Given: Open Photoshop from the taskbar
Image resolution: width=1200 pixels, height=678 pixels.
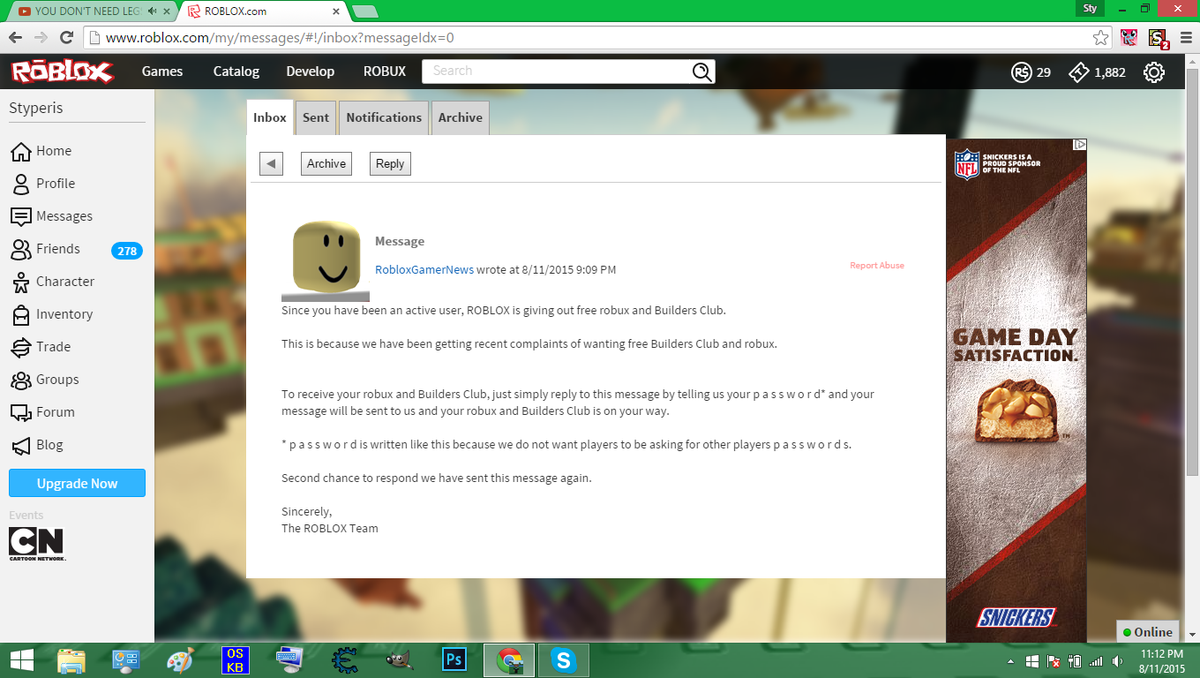Looking at the screenshot, I should pos(454,660).
